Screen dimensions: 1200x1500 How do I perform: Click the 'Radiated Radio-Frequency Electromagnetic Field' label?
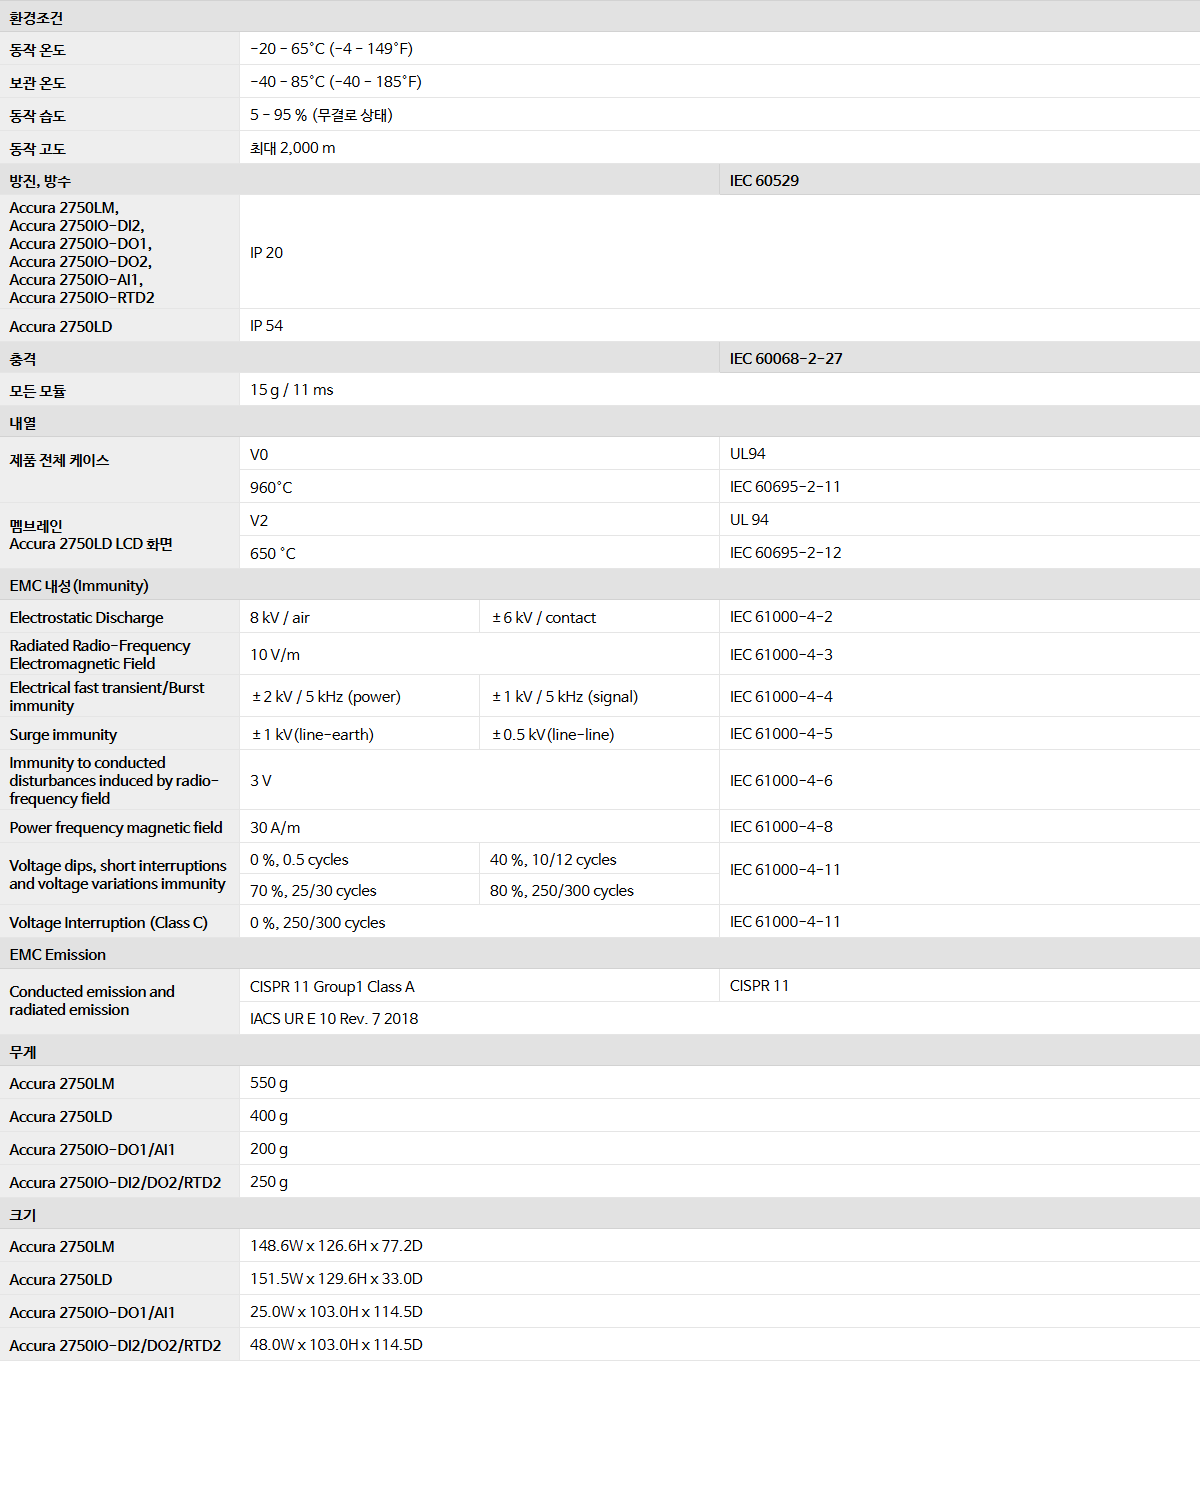100,655
